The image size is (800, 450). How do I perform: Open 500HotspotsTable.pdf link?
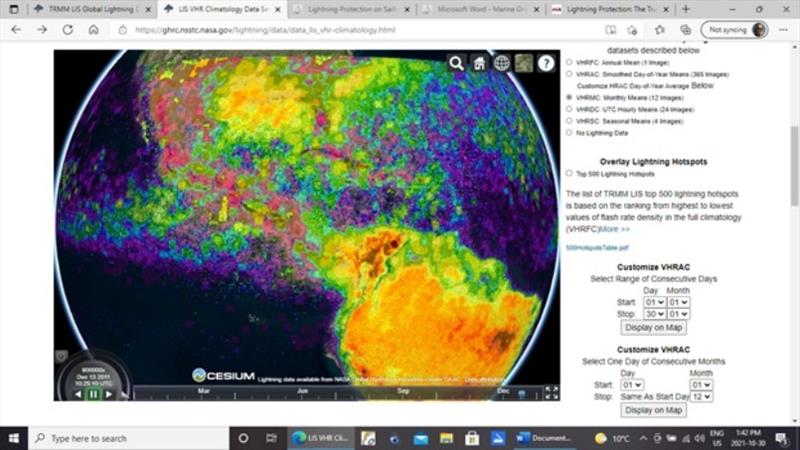point(597,248)
